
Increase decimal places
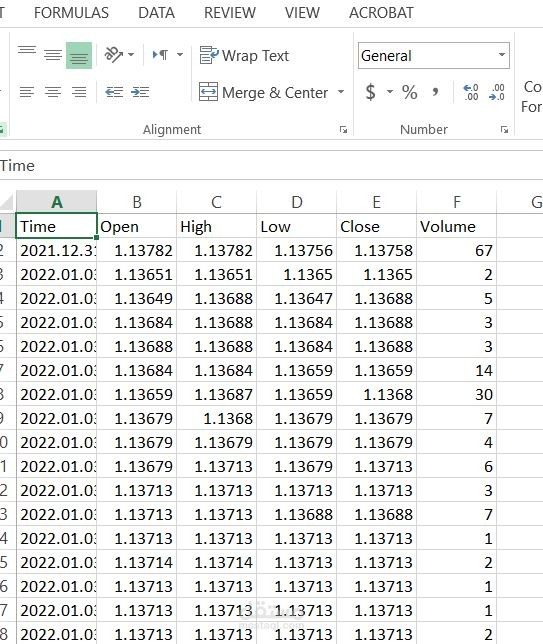471,92
